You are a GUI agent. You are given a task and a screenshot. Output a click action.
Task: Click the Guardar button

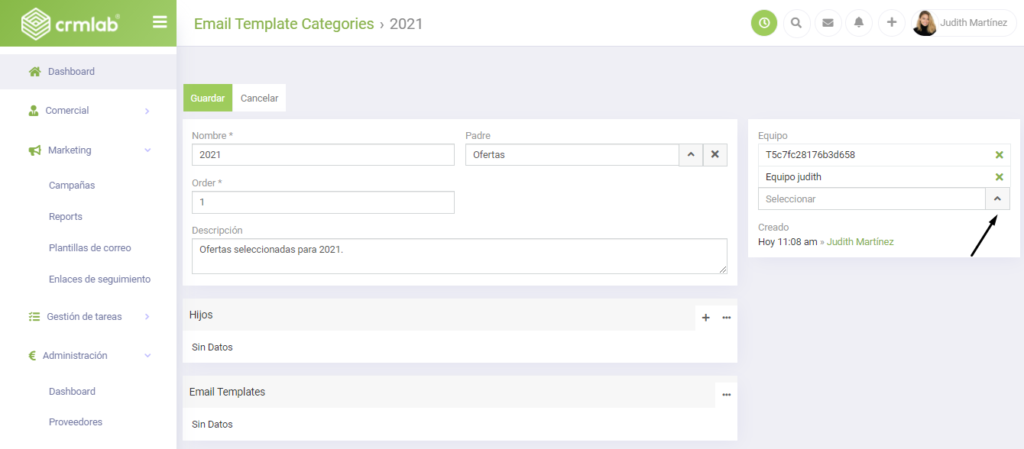click(208, 99)
